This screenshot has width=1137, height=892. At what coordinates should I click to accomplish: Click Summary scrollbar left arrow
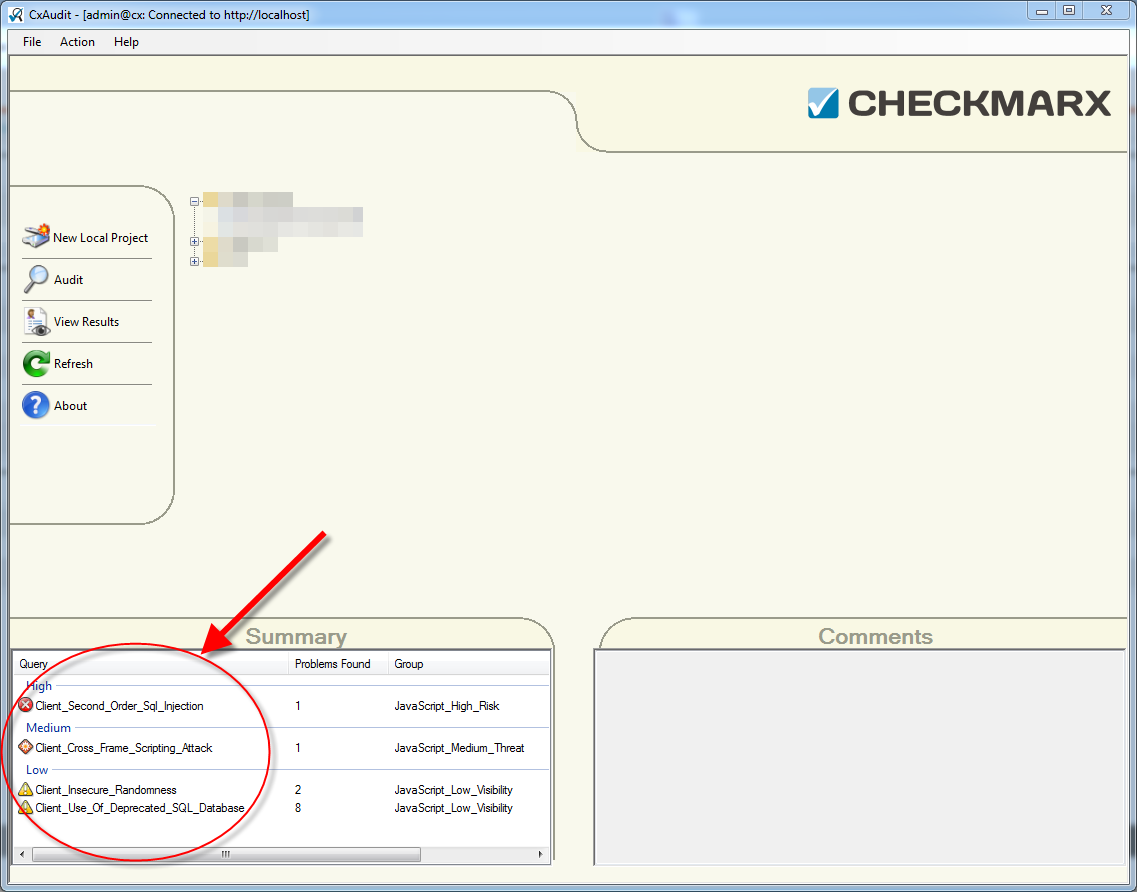coord(22,854)
